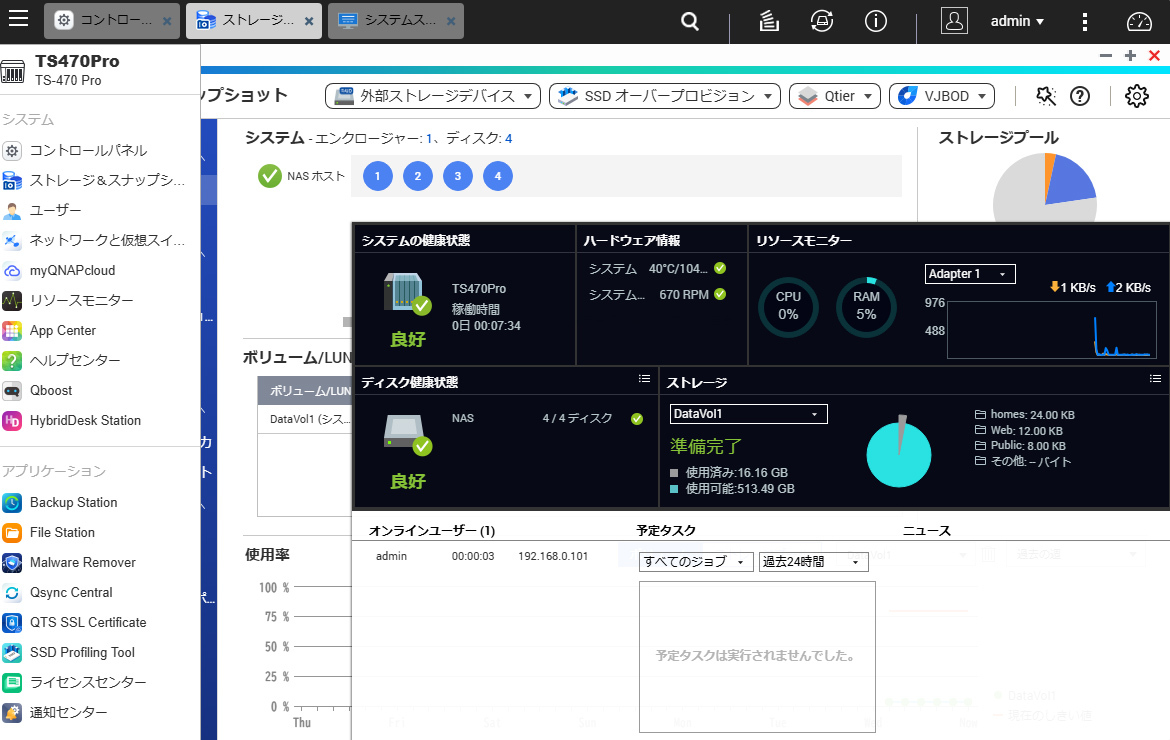Select disk 2 in NAS host
The image size is (1170, 740).
(x=418, y=176)
